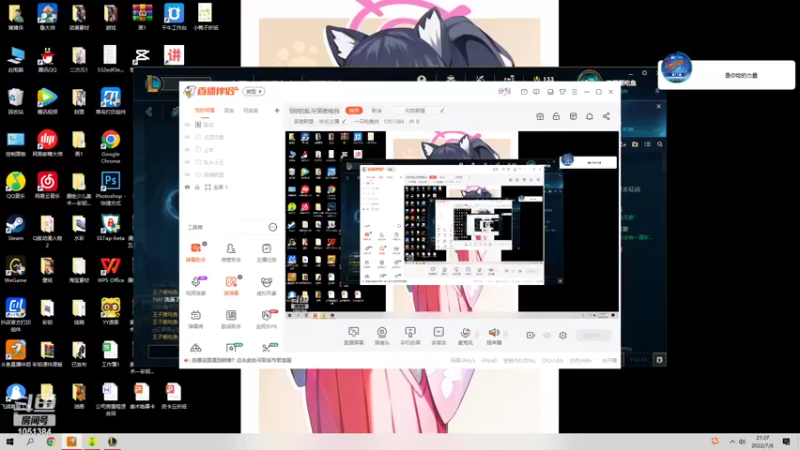Viewport: 800px width, 450px height.
Task: Open the 全民乐PK tool
Action: tap(266, 319)
